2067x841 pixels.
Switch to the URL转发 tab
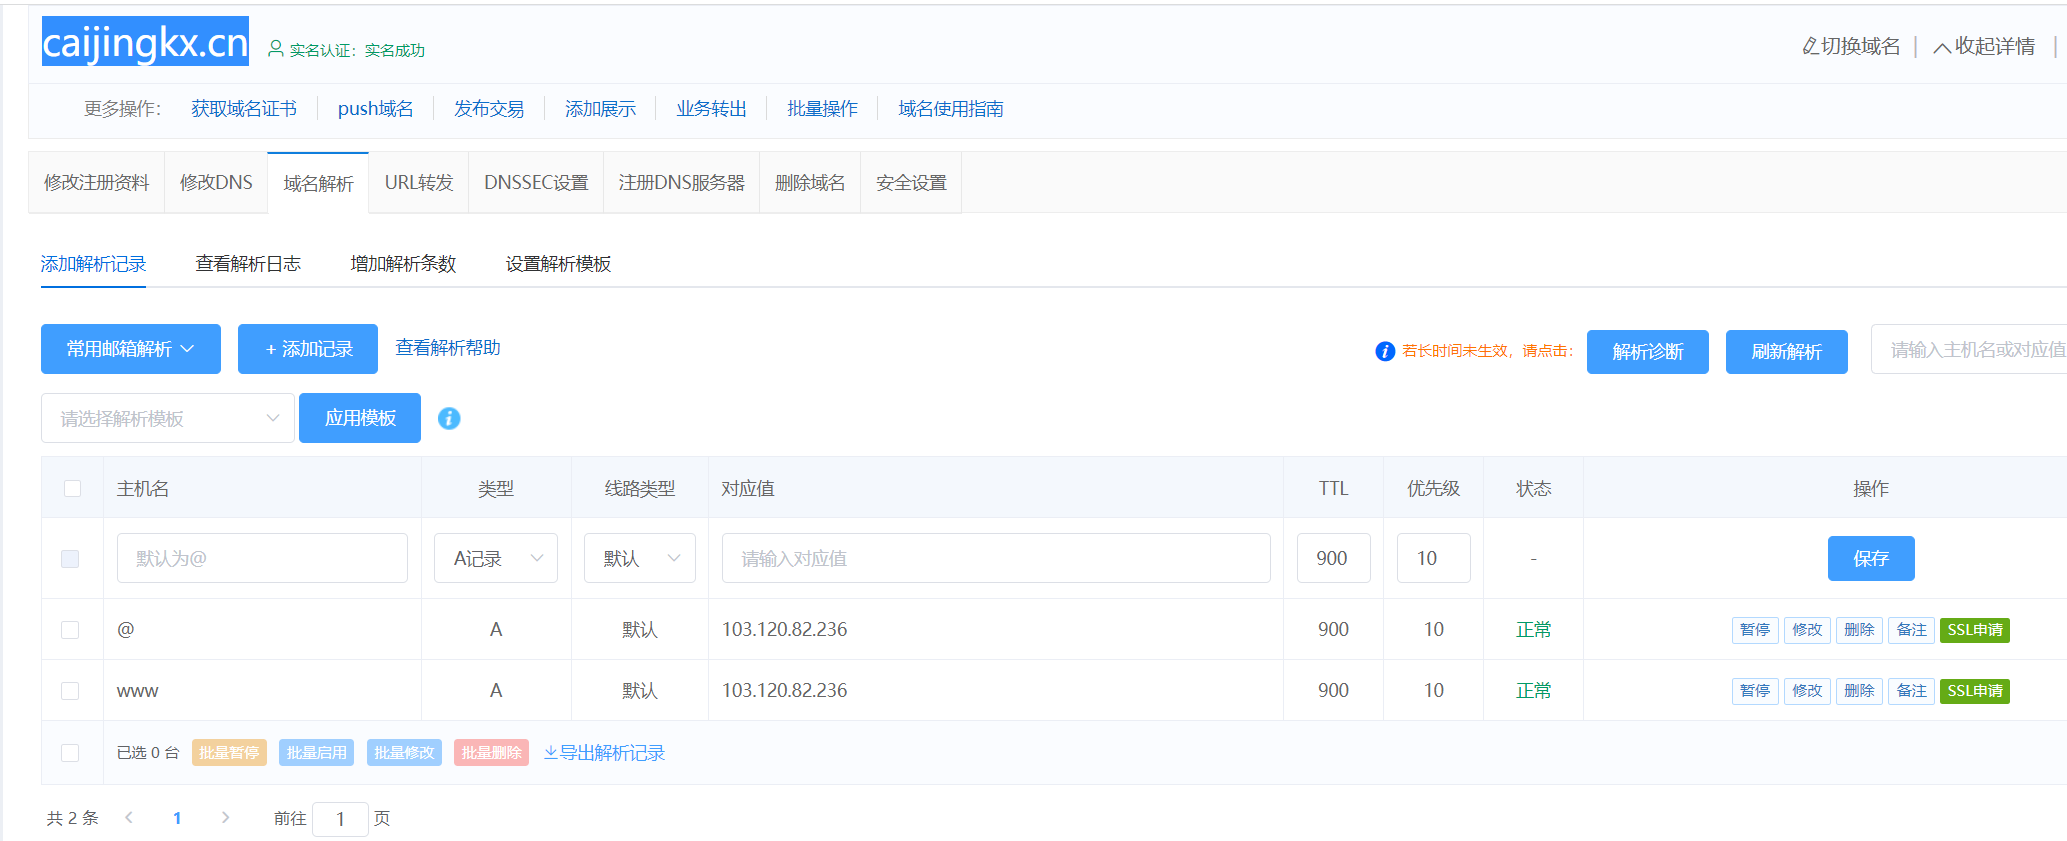pyautogui.click(x=418, y=183)
